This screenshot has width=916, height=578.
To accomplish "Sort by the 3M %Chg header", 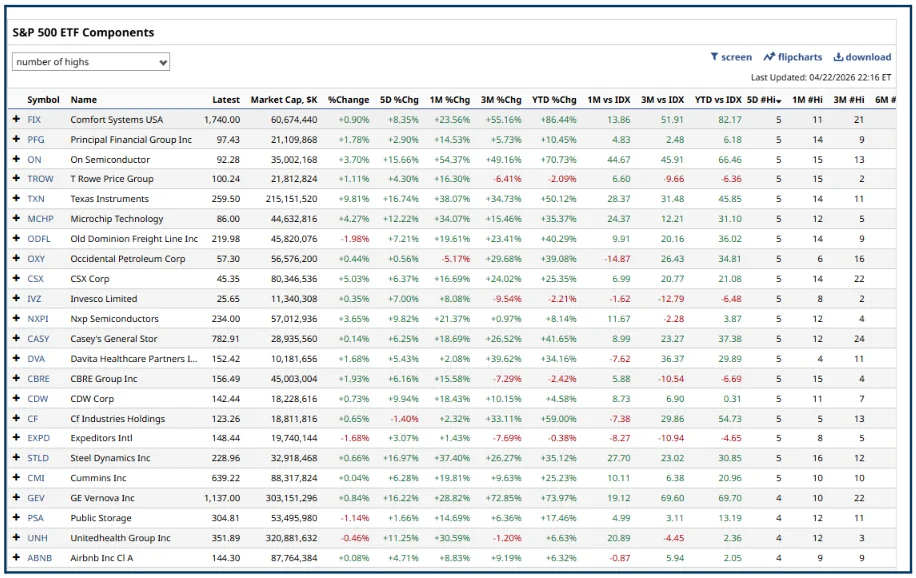I will tap(501, 99).
